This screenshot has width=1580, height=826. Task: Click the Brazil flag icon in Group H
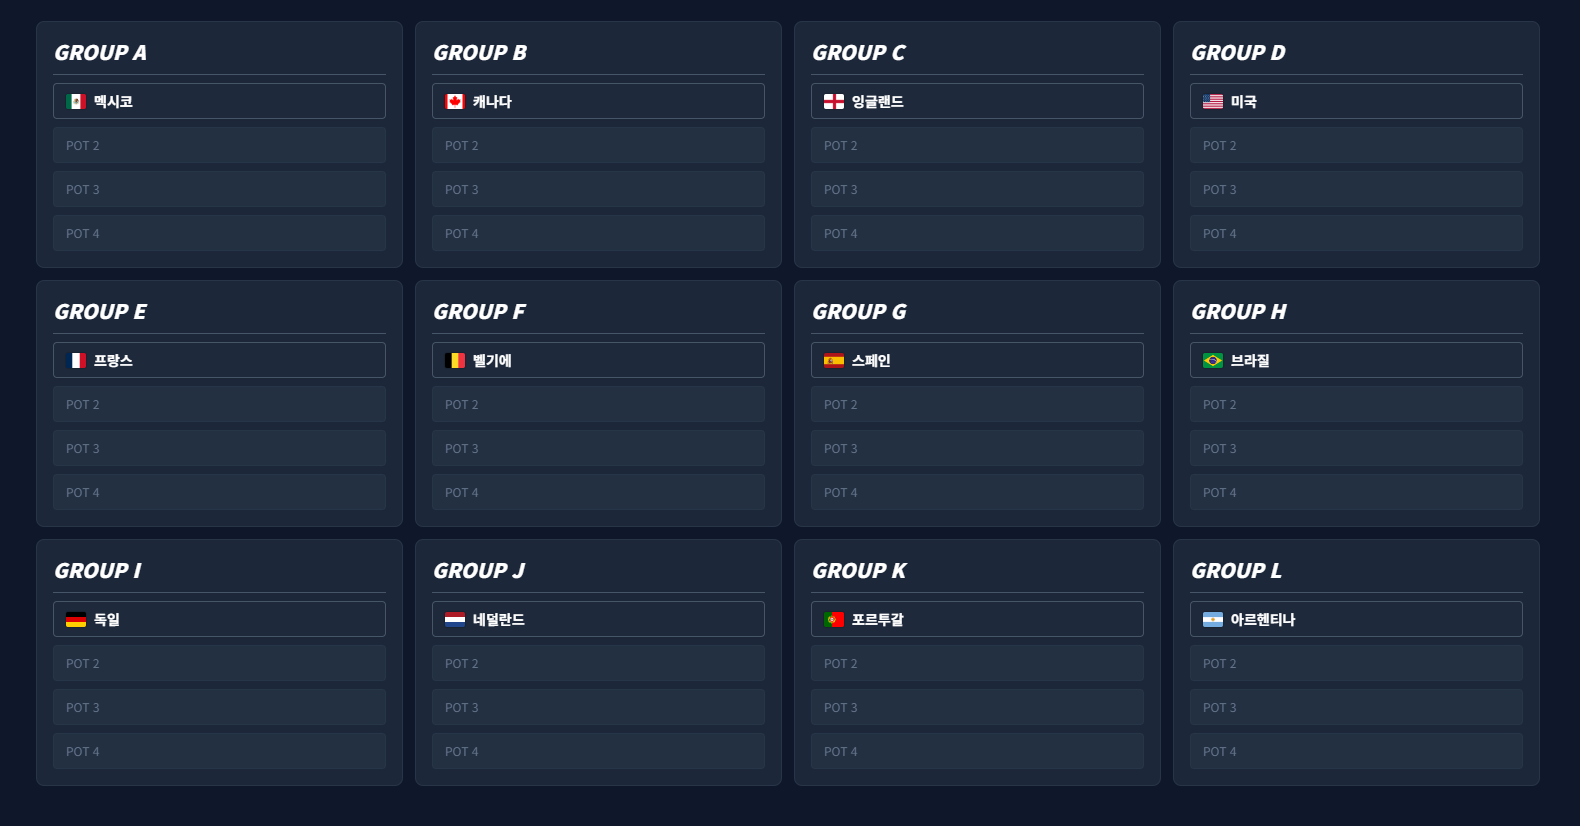(1213, 360)
